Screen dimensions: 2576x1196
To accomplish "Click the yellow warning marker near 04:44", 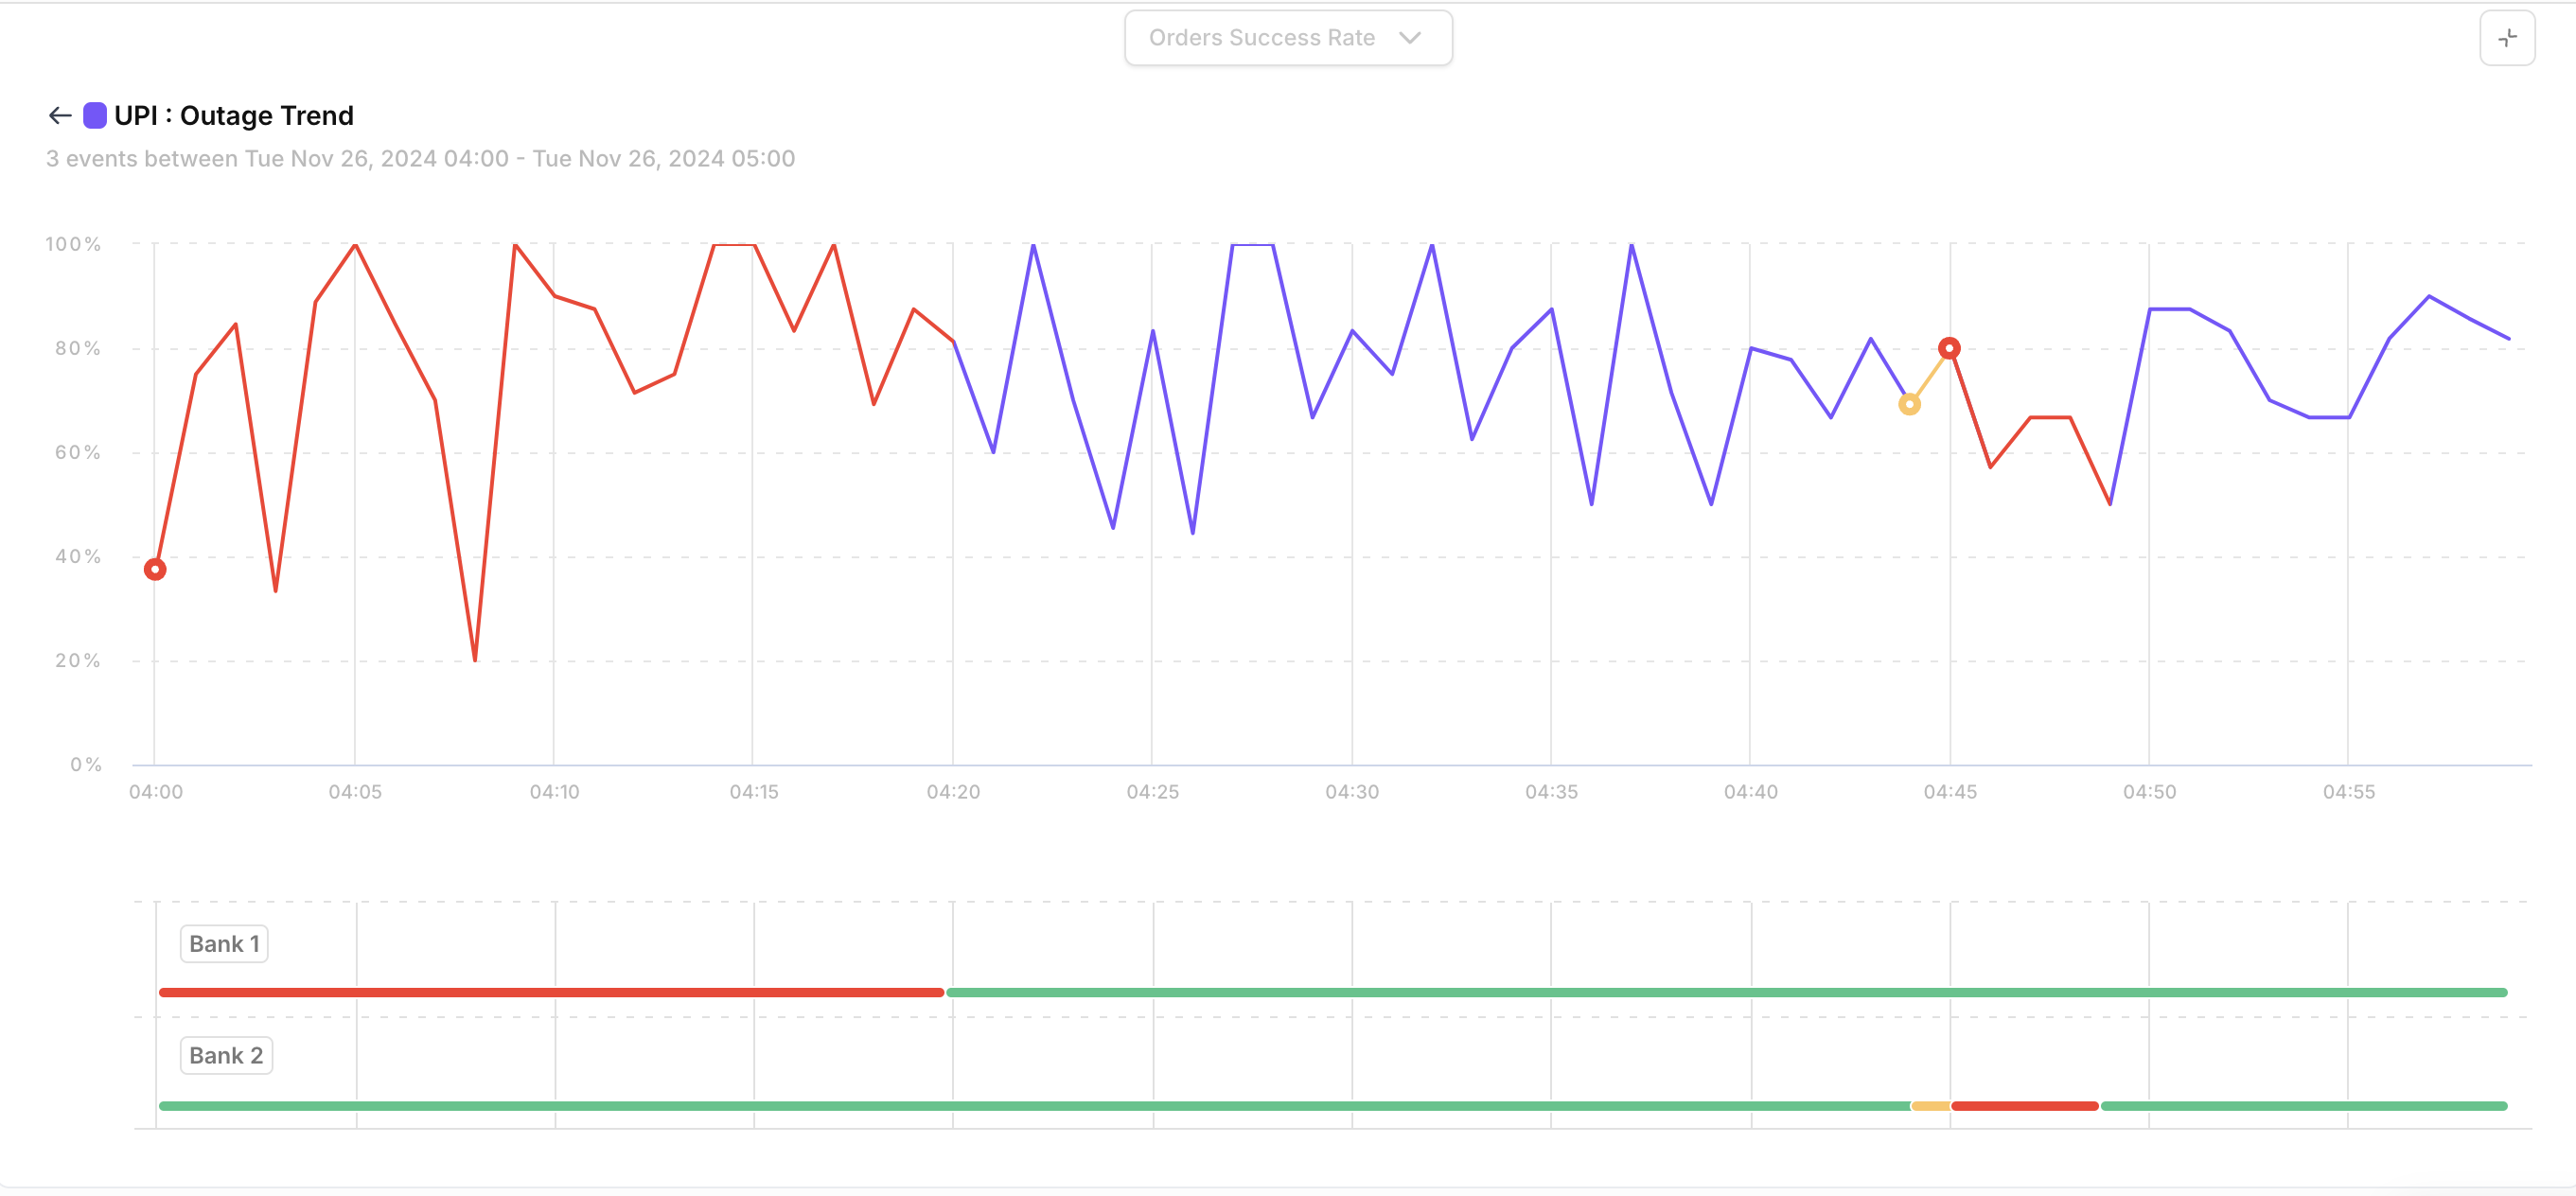I will click(1909, 404).
